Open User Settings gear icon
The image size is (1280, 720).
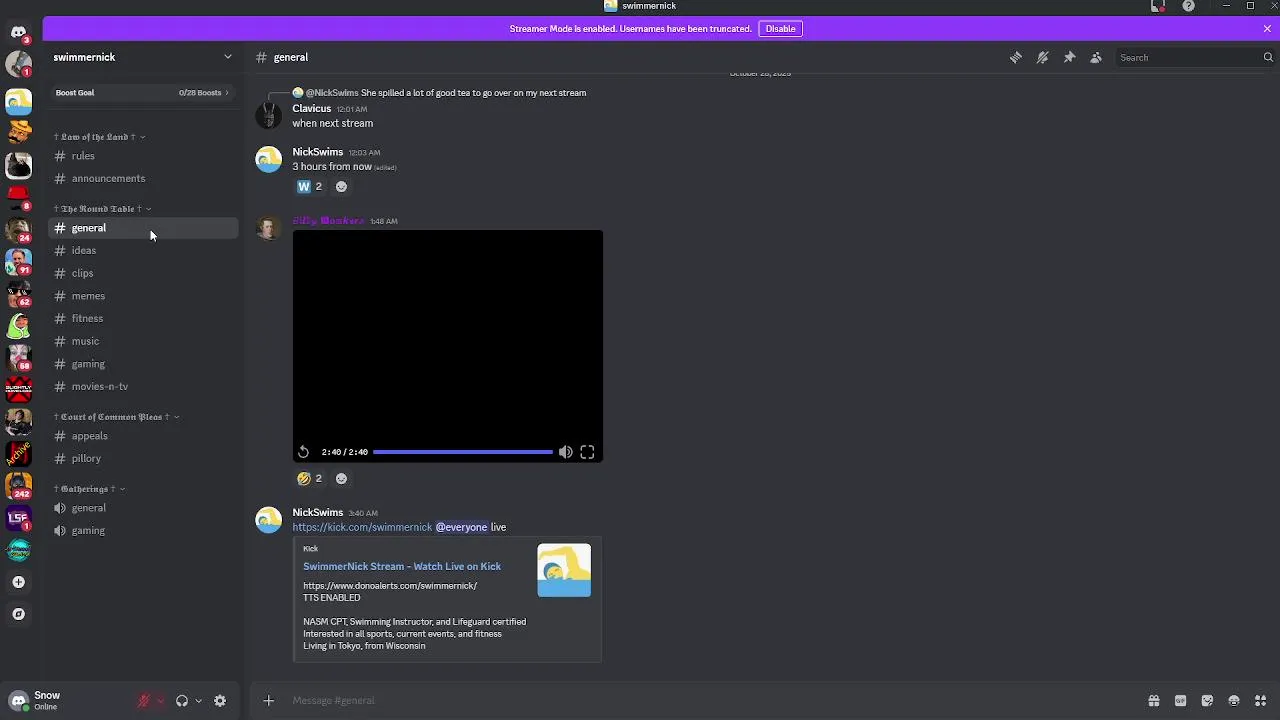coord(220,701)
